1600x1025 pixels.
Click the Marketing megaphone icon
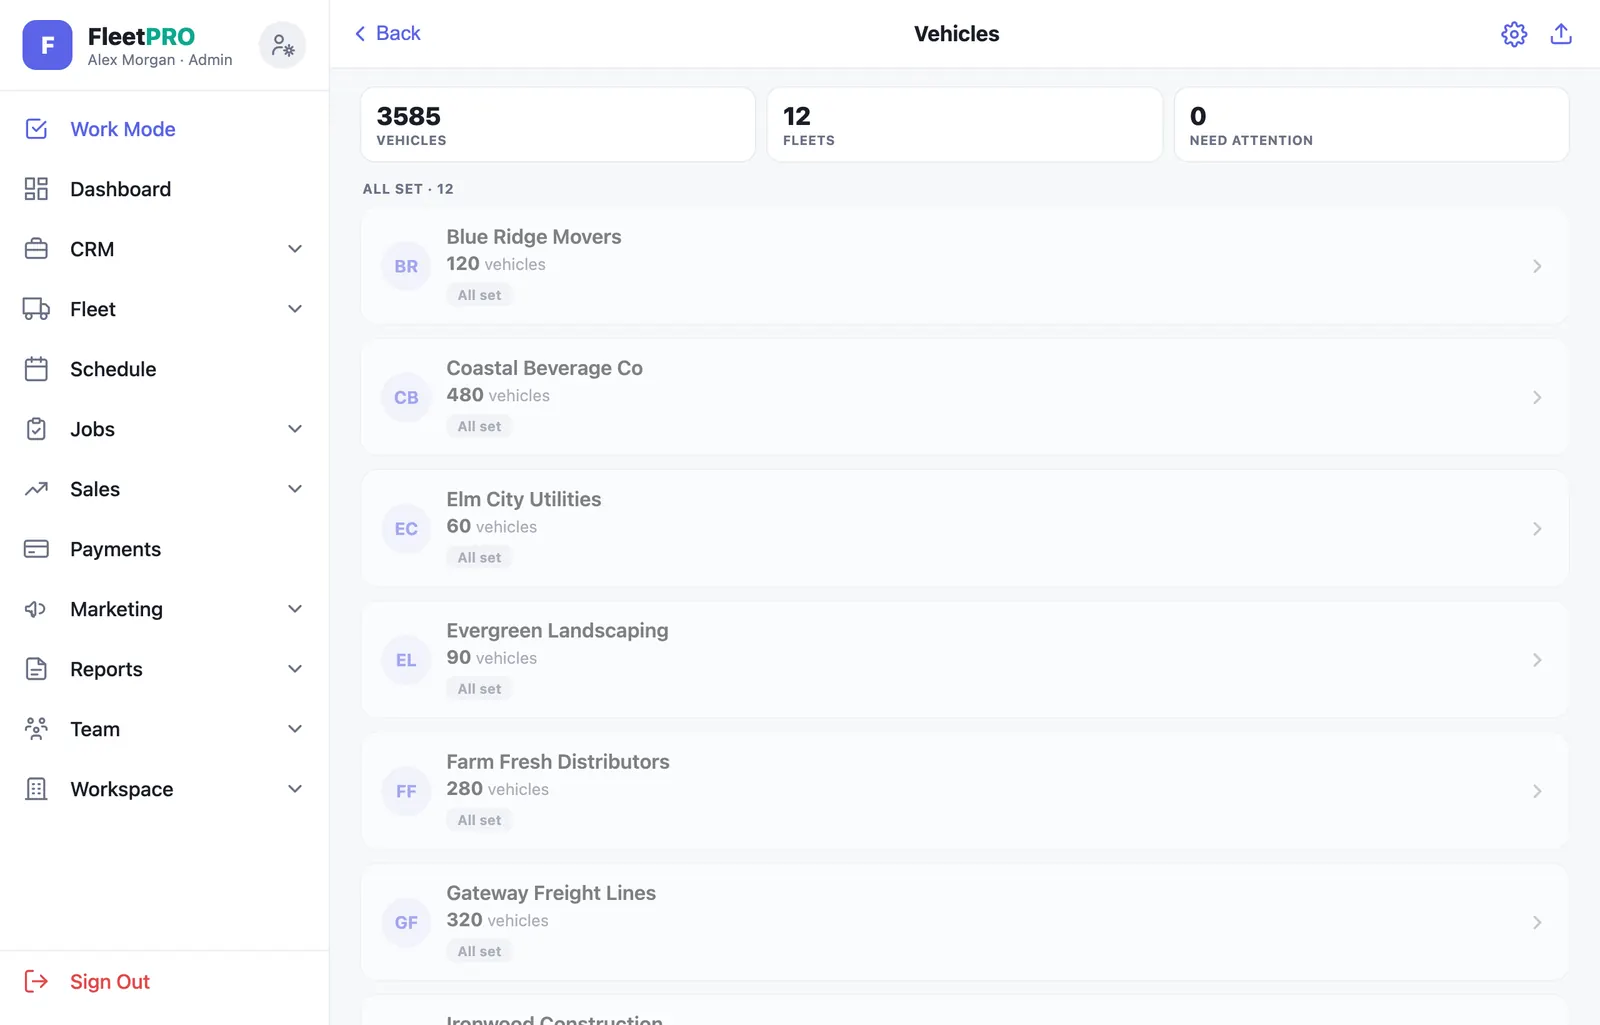(x=36, y=609)
